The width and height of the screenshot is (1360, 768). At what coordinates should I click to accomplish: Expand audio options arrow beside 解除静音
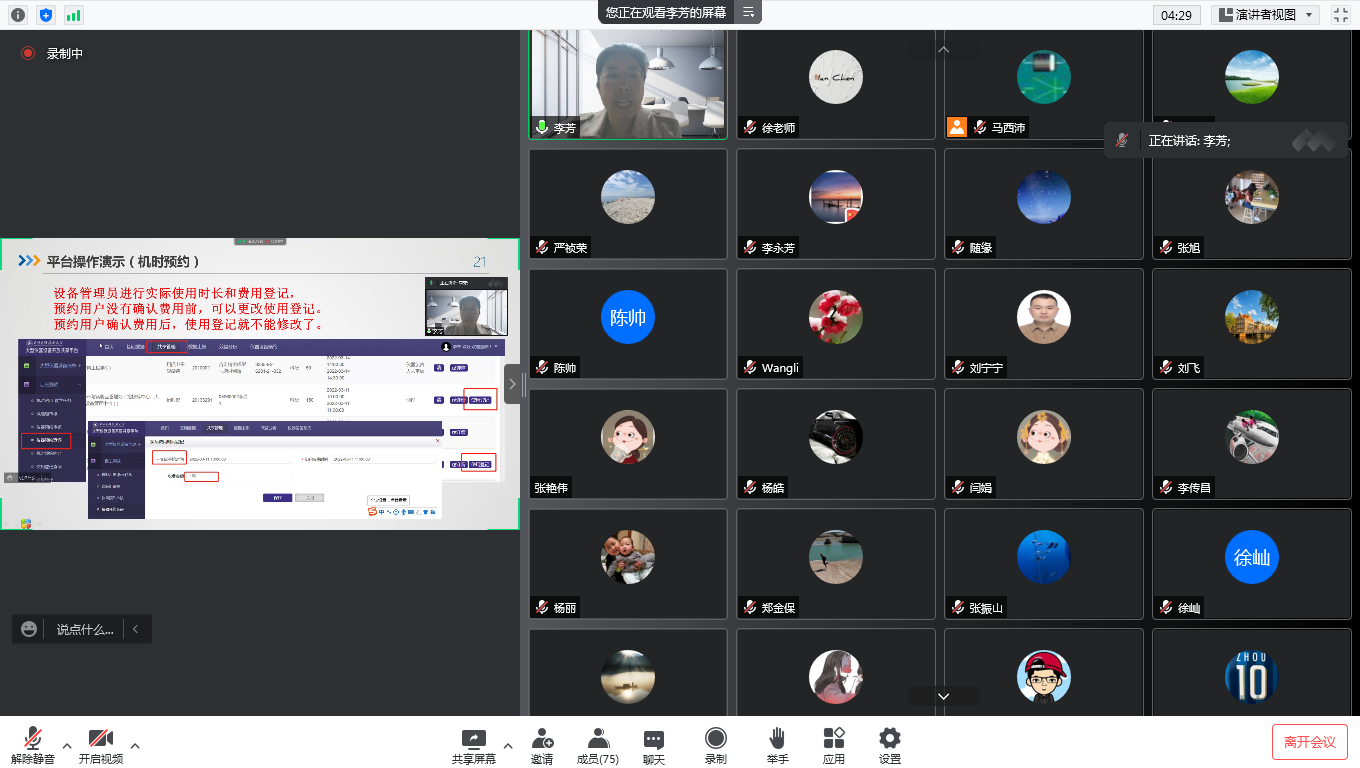(67, 745)
